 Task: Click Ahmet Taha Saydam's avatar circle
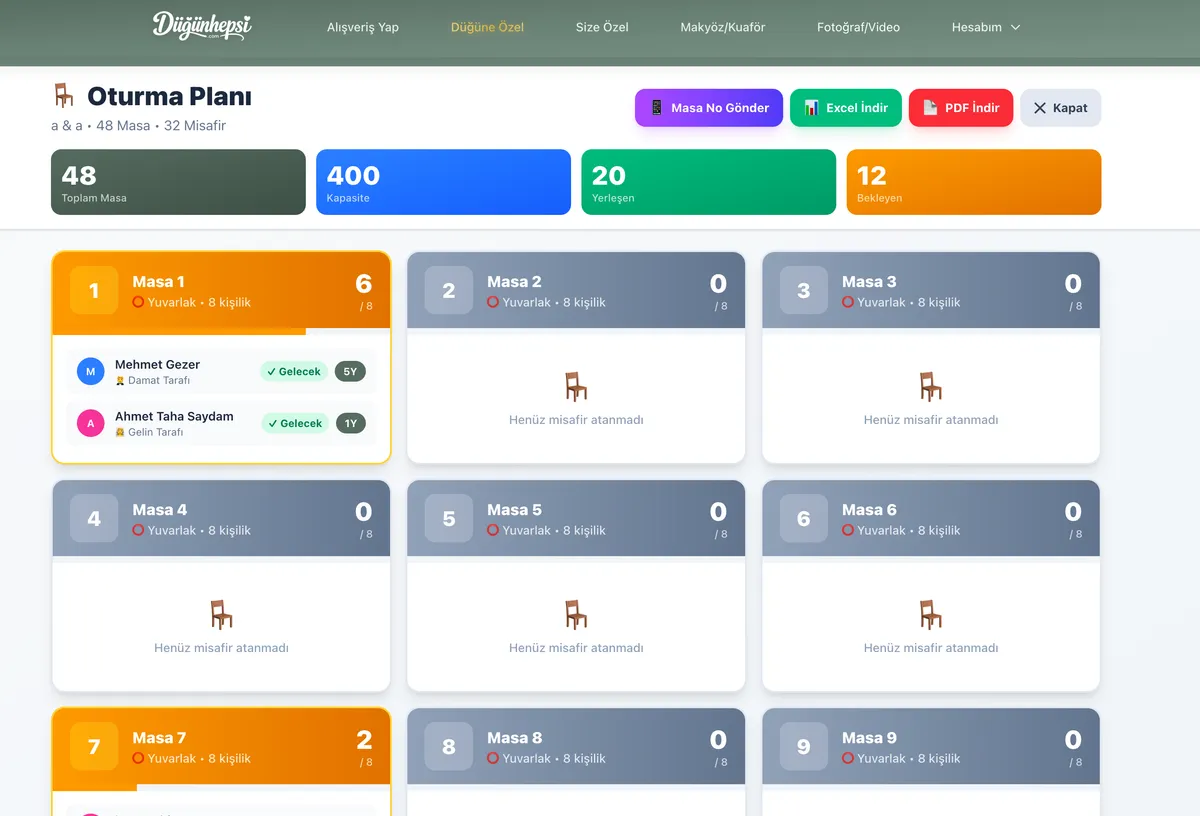coord(91,424)
